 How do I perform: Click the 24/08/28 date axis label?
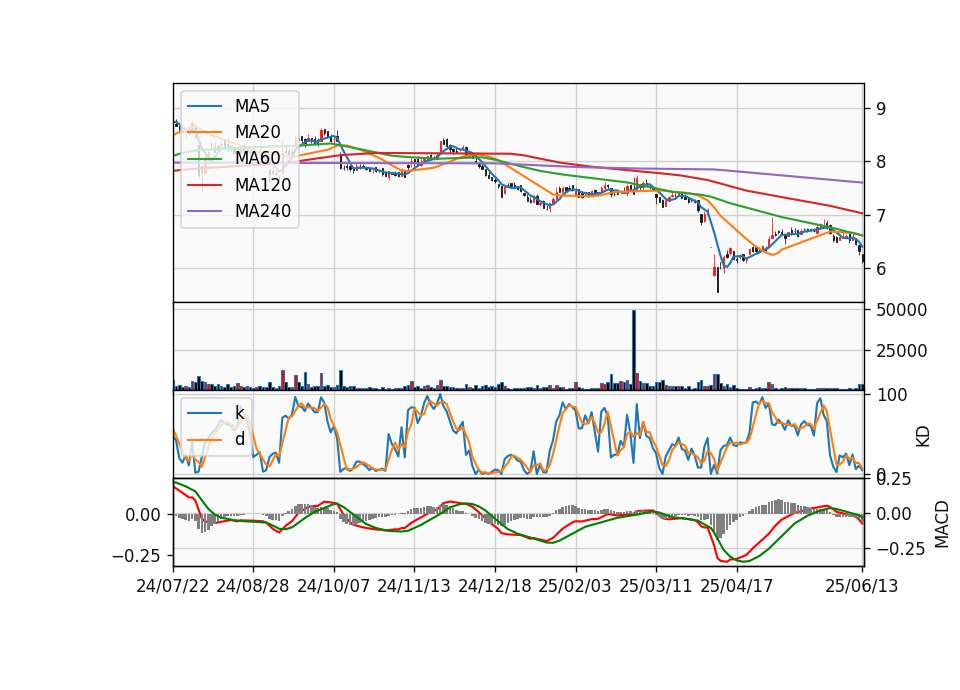click(253, 586)
